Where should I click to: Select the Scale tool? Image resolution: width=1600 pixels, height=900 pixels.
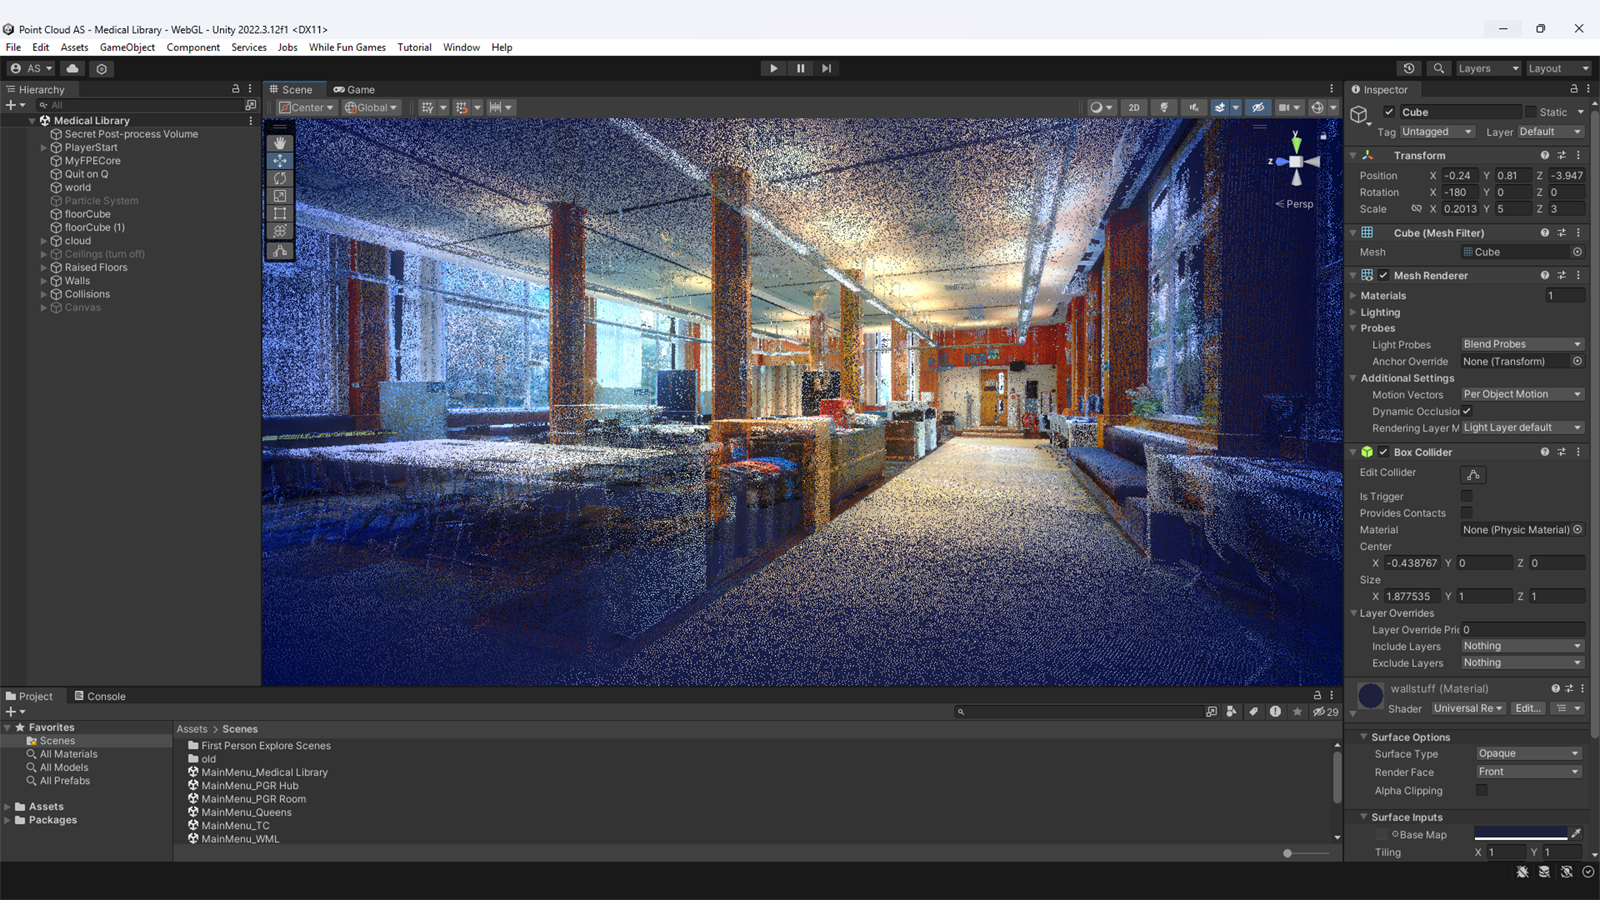coord(280,196)
